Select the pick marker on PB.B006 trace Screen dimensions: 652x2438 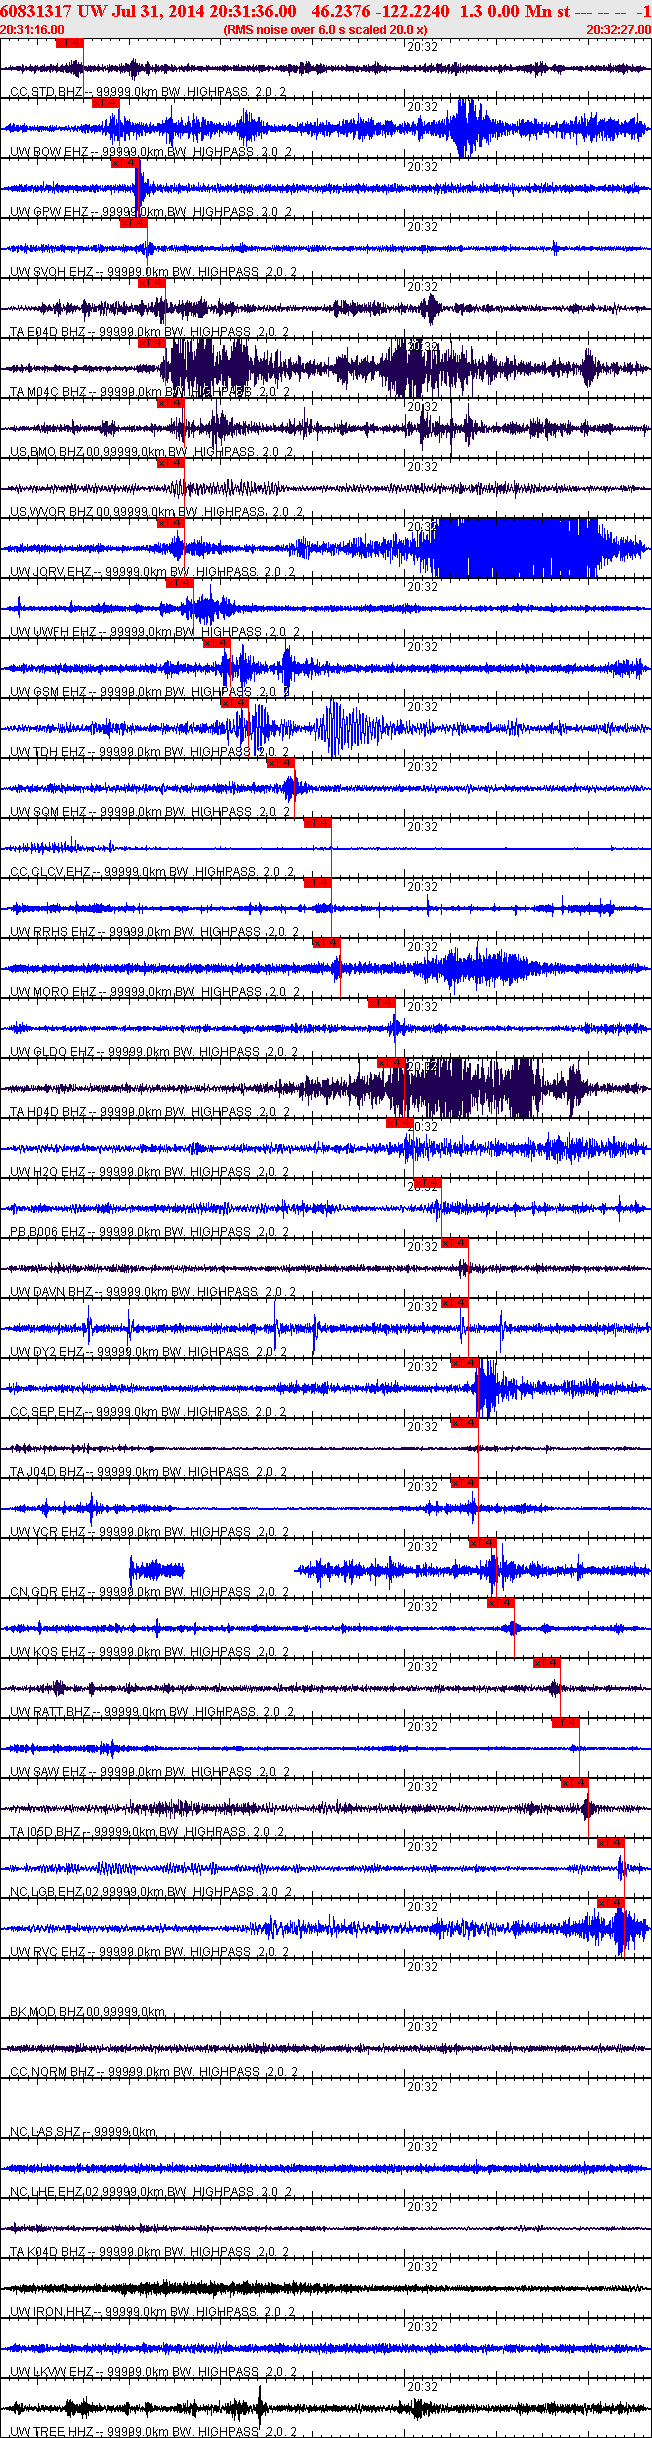428,1183
